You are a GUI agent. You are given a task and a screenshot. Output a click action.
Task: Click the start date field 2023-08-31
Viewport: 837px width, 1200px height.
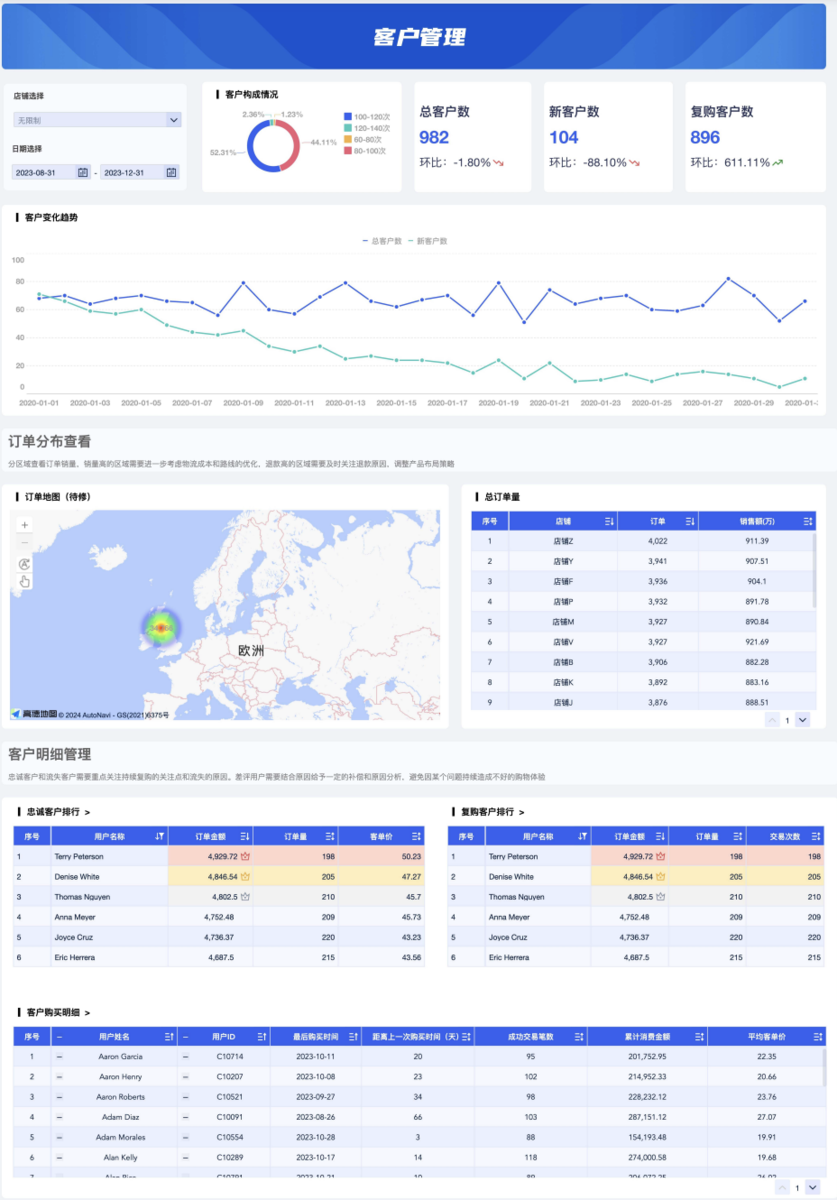pyautogui.click(x=52, y=172)
